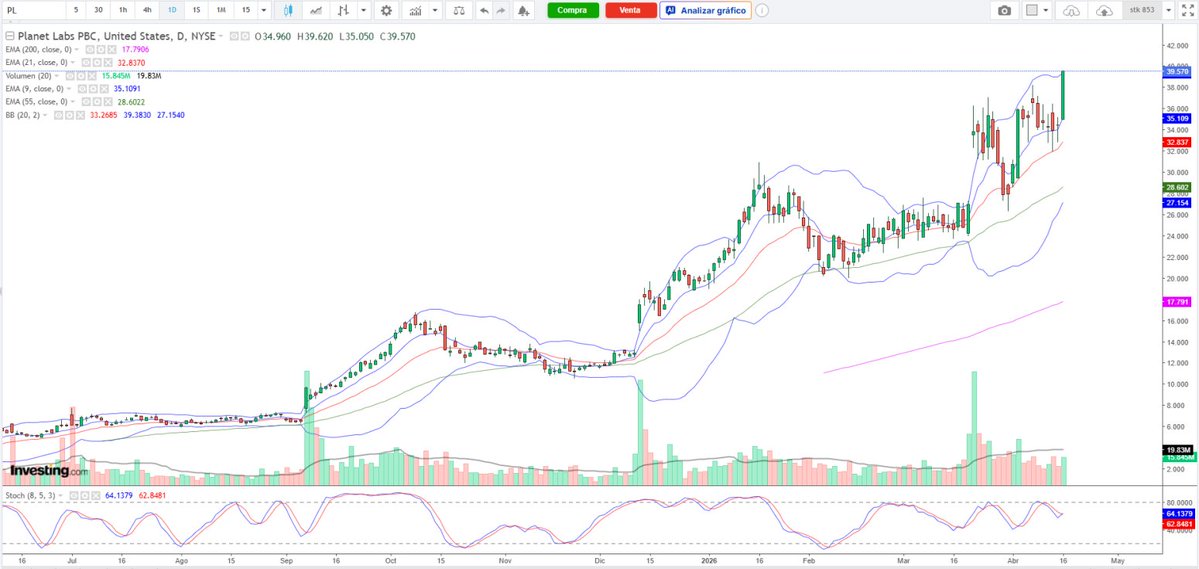This screenshot has width=1199, height=569.
Task: Open settings icon for Stoch (8, 5, 3)
Action: tap(85, 496)
